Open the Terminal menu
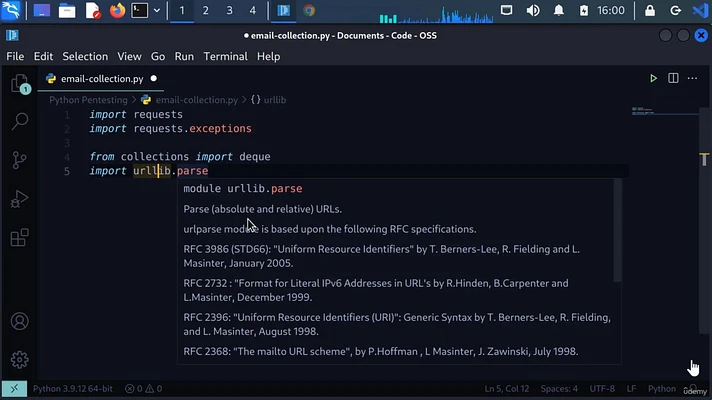Image resolution: width=712 pixels, height=400 pixels. (225, 57)
